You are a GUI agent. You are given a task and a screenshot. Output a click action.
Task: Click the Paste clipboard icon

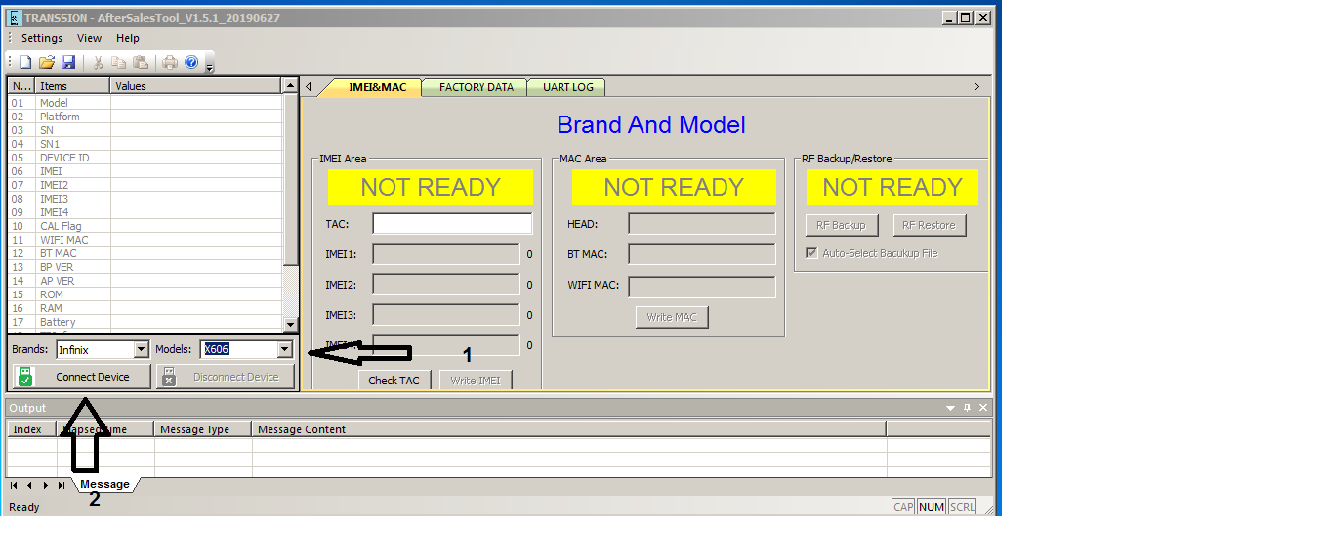pos(140,62)
